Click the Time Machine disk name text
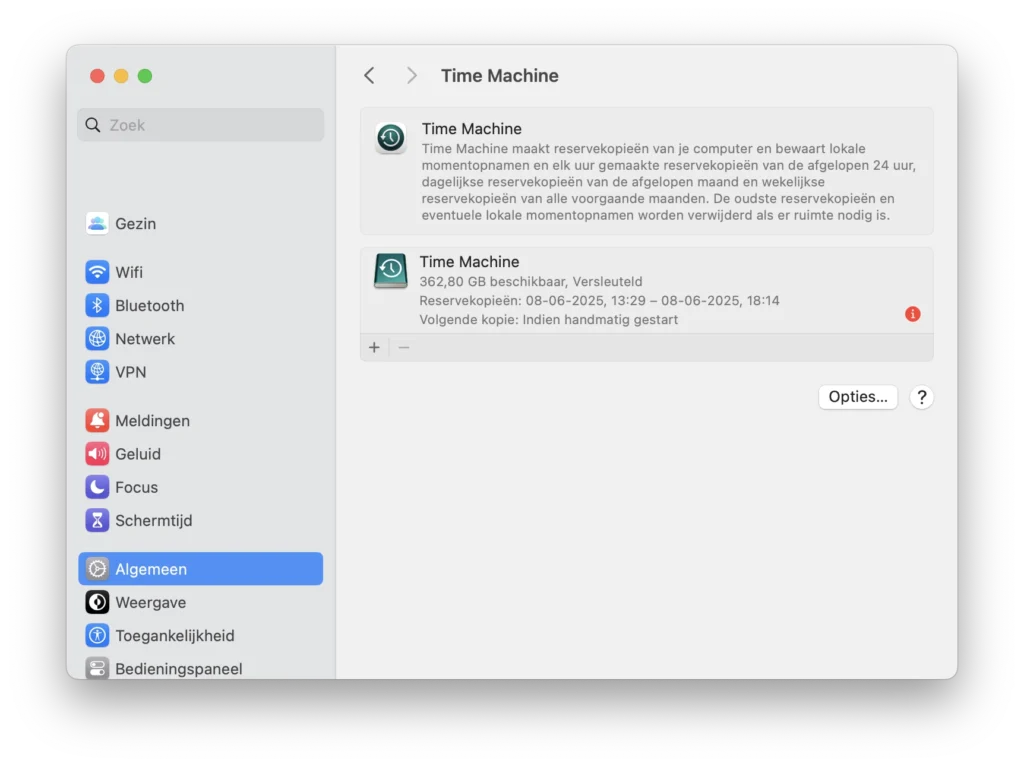This screenshot has height=767, width=1024. 469,261
